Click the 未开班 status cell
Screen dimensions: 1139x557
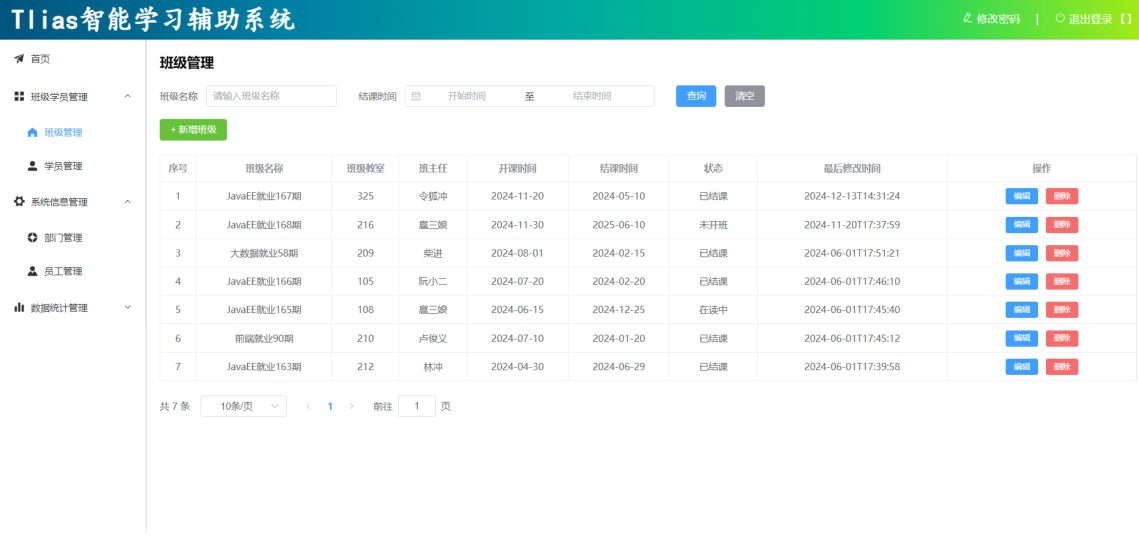point(713,224)
